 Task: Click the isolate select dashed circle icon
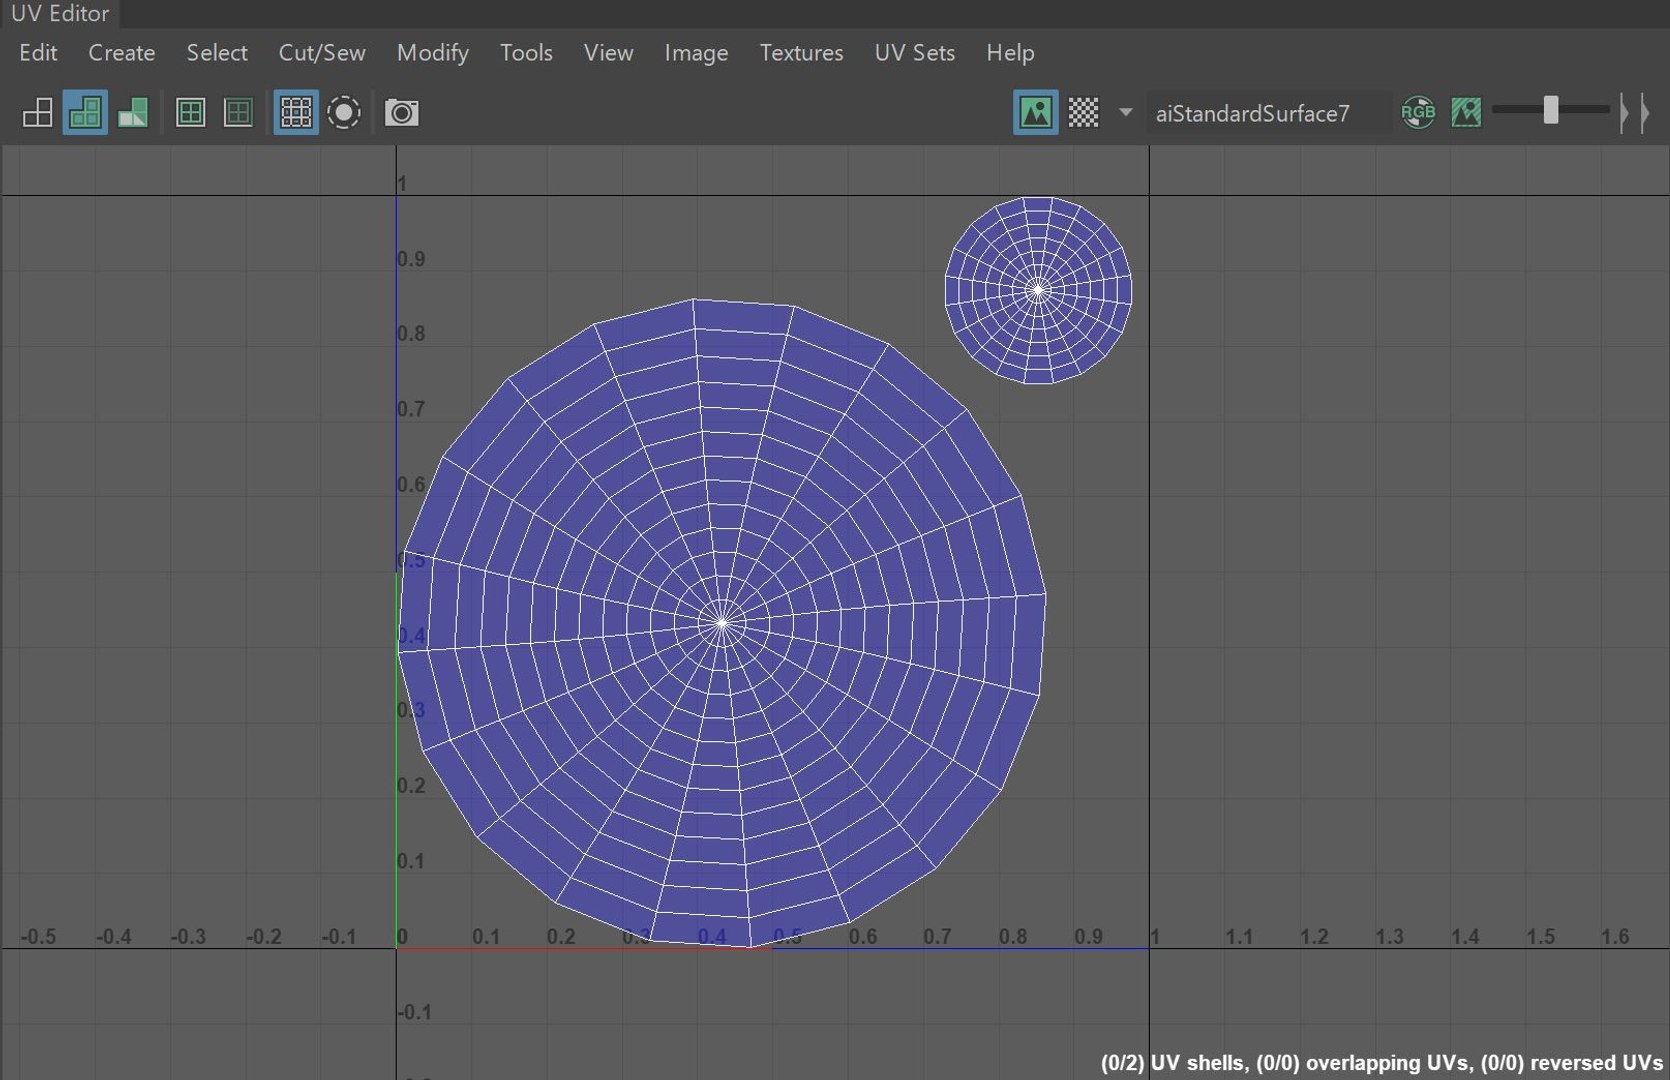click(344, 113)
